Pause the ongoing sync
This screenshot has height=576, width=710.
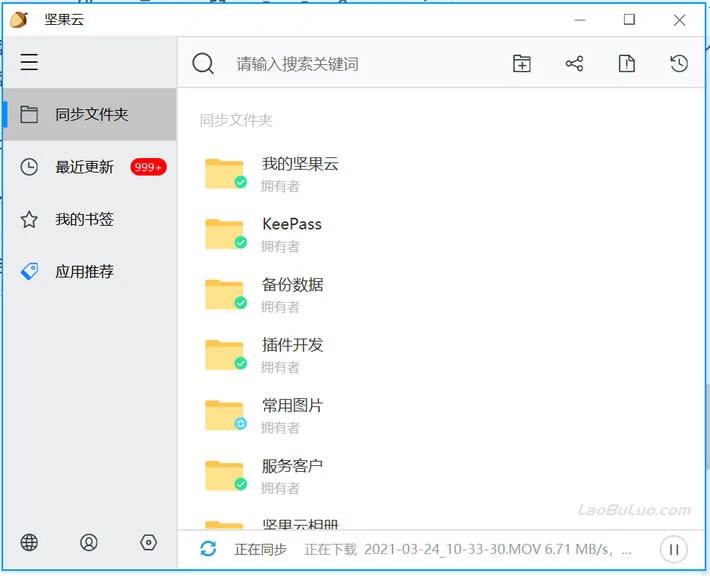[x=674, y=549]
